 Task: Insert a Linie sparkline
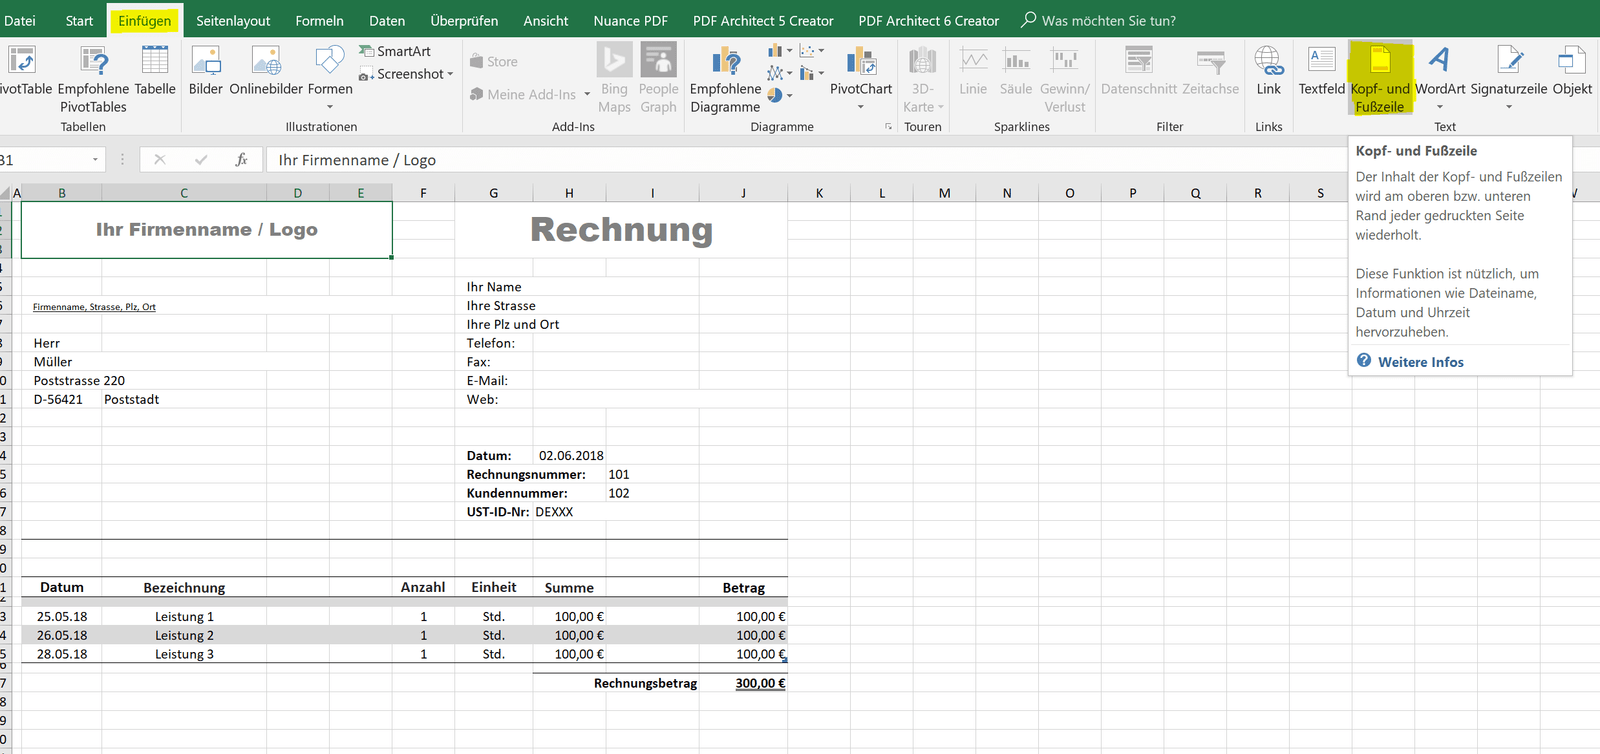(973, 70)
